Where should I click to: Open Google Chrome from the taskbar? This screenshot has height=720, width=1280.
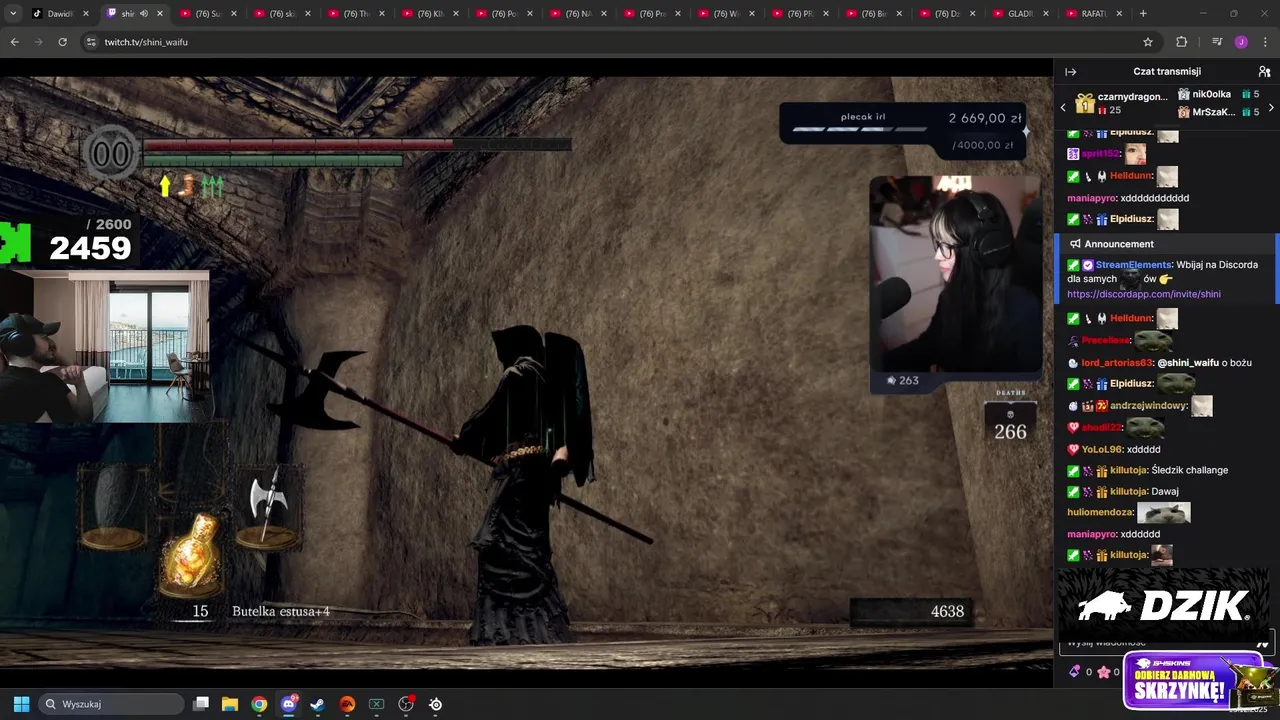259,704
